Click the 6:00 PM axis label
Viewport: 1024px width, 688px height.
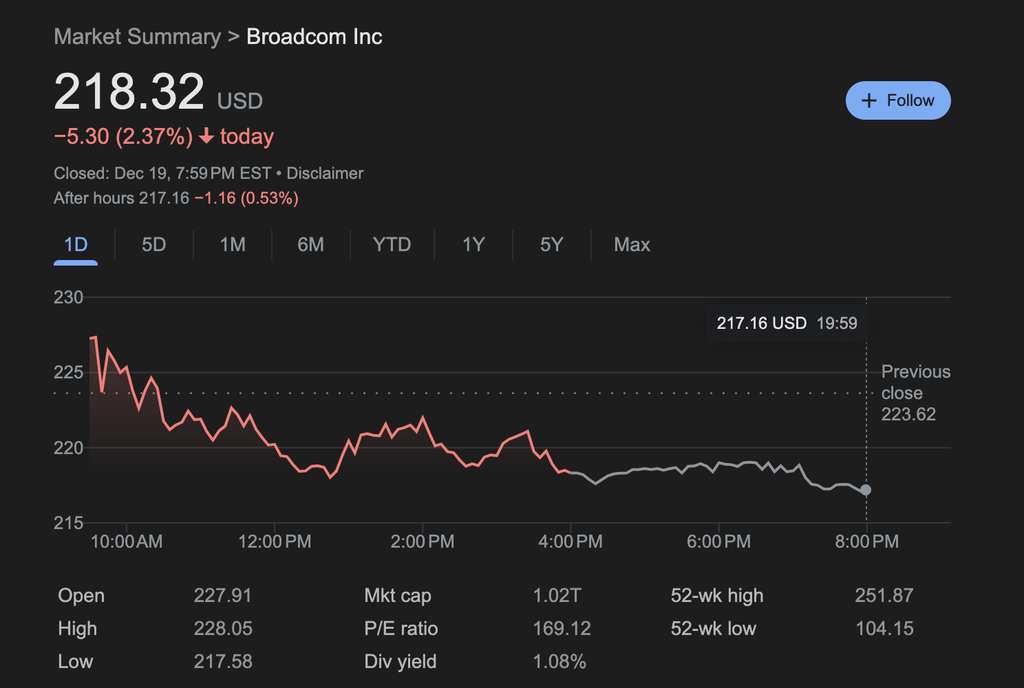(718, 541)
